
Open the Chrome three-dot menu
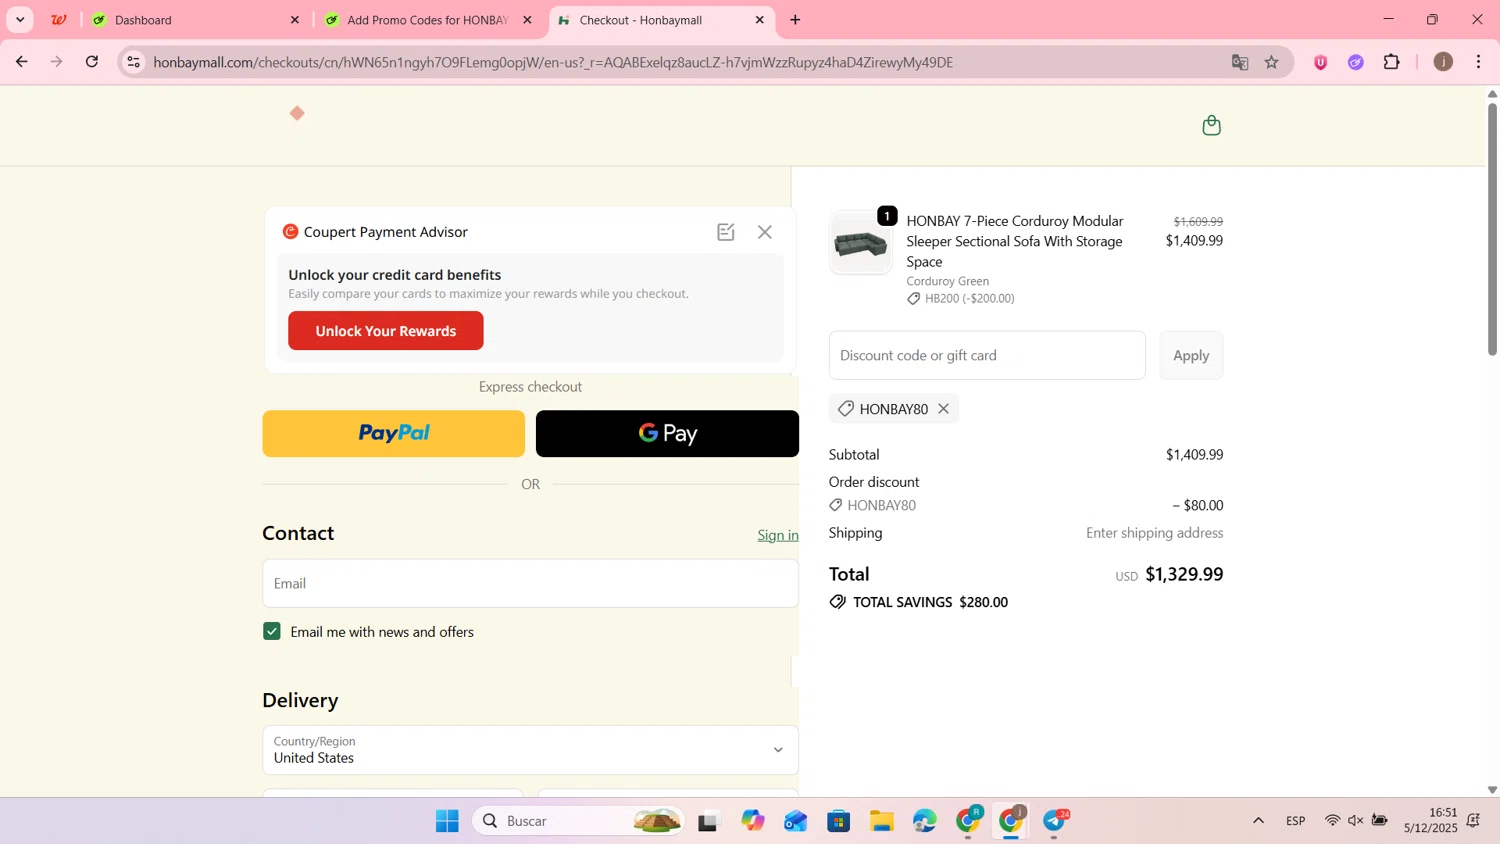[1479, 62]
